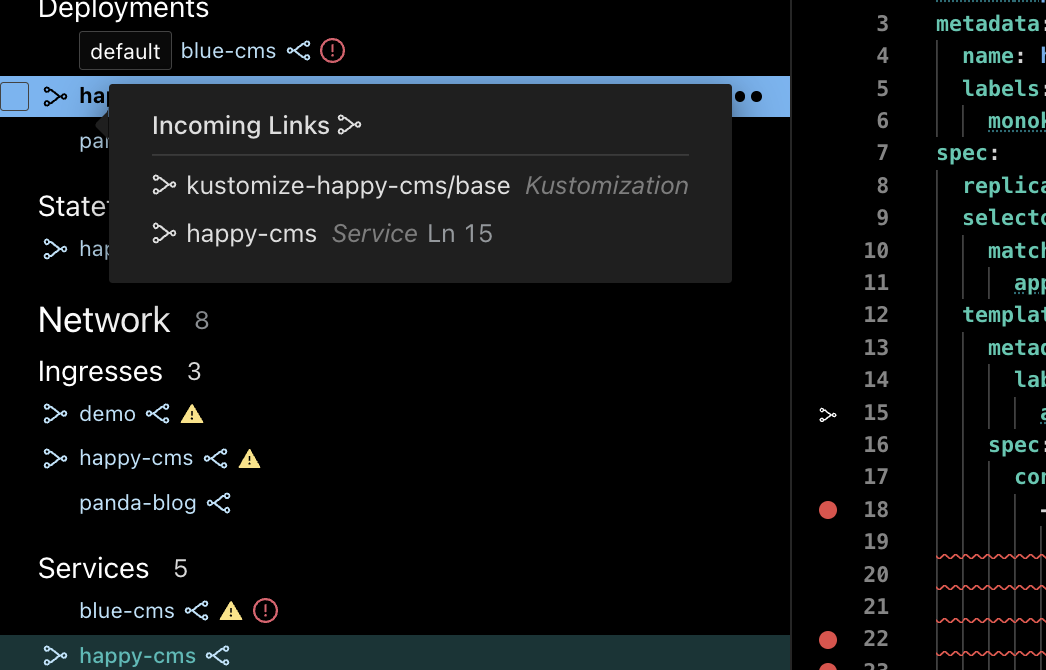Select the blue-cms service
Image resolution: width=1046 pixels, height=670 pixels.
[127, 611]
